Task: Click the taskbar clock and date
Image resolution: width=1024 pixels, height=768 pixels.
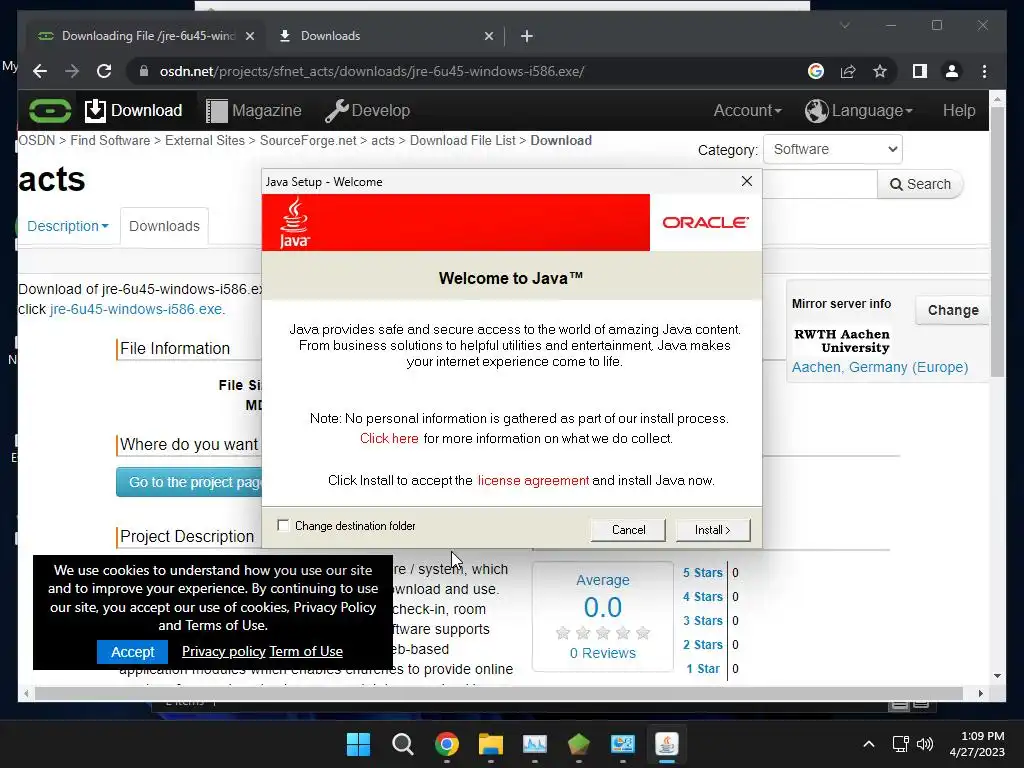Action: pos(977,744)
